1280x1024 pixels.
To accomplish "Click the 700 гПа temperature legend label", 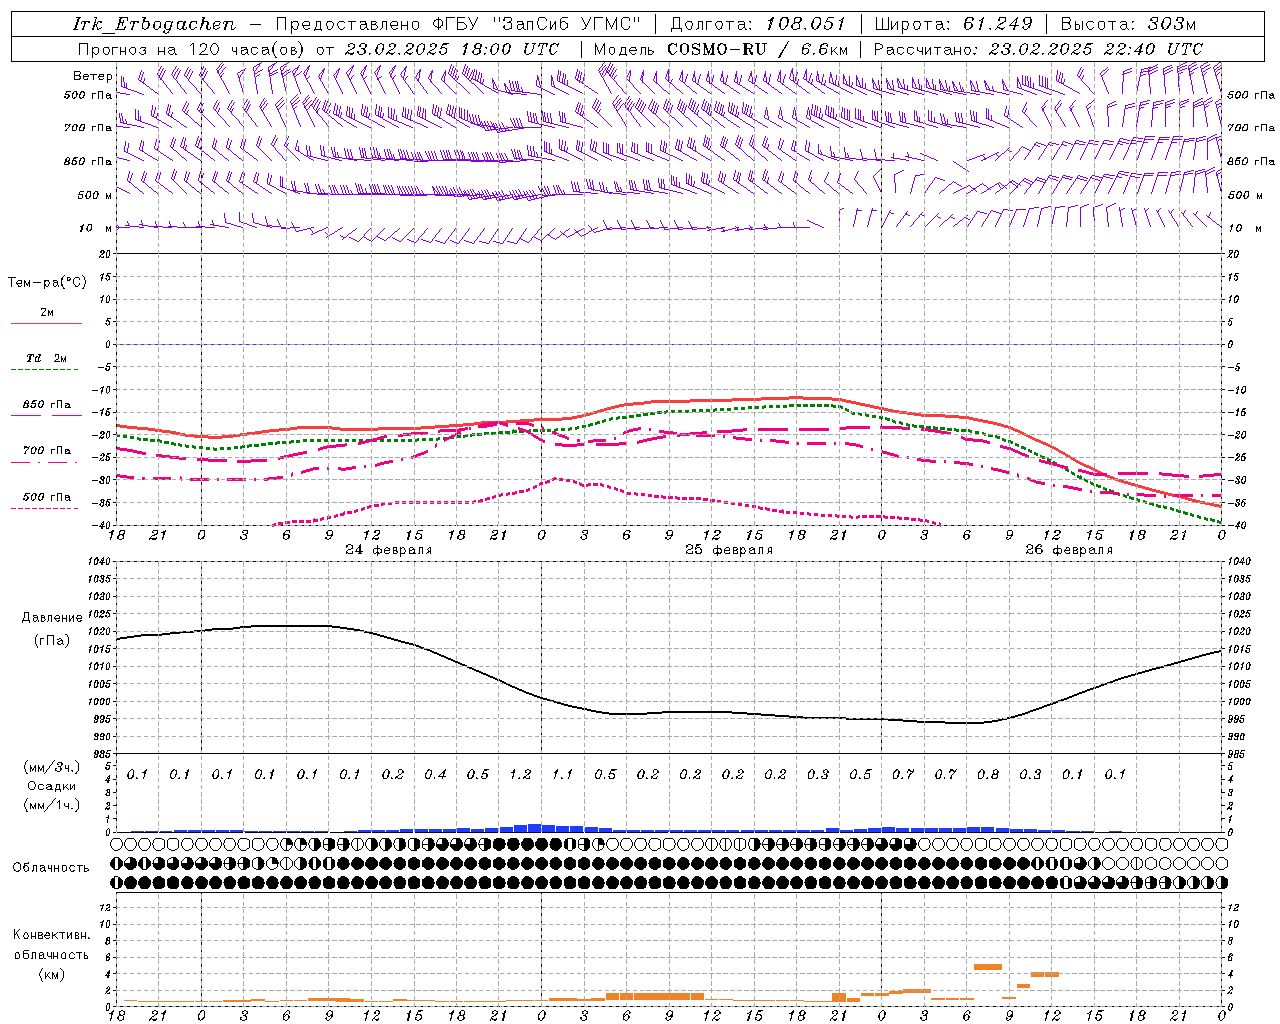I will coord(47,451).
